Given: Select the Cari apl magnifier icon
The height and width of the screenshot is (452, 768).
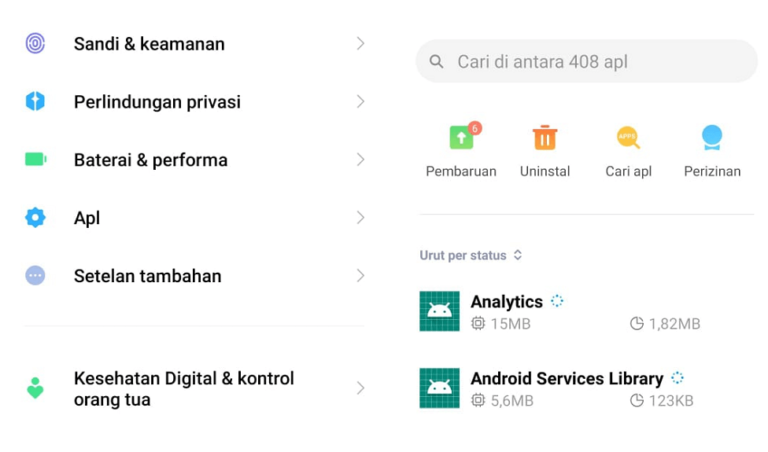Looking at the screenshot, I should tap(628, 137).
